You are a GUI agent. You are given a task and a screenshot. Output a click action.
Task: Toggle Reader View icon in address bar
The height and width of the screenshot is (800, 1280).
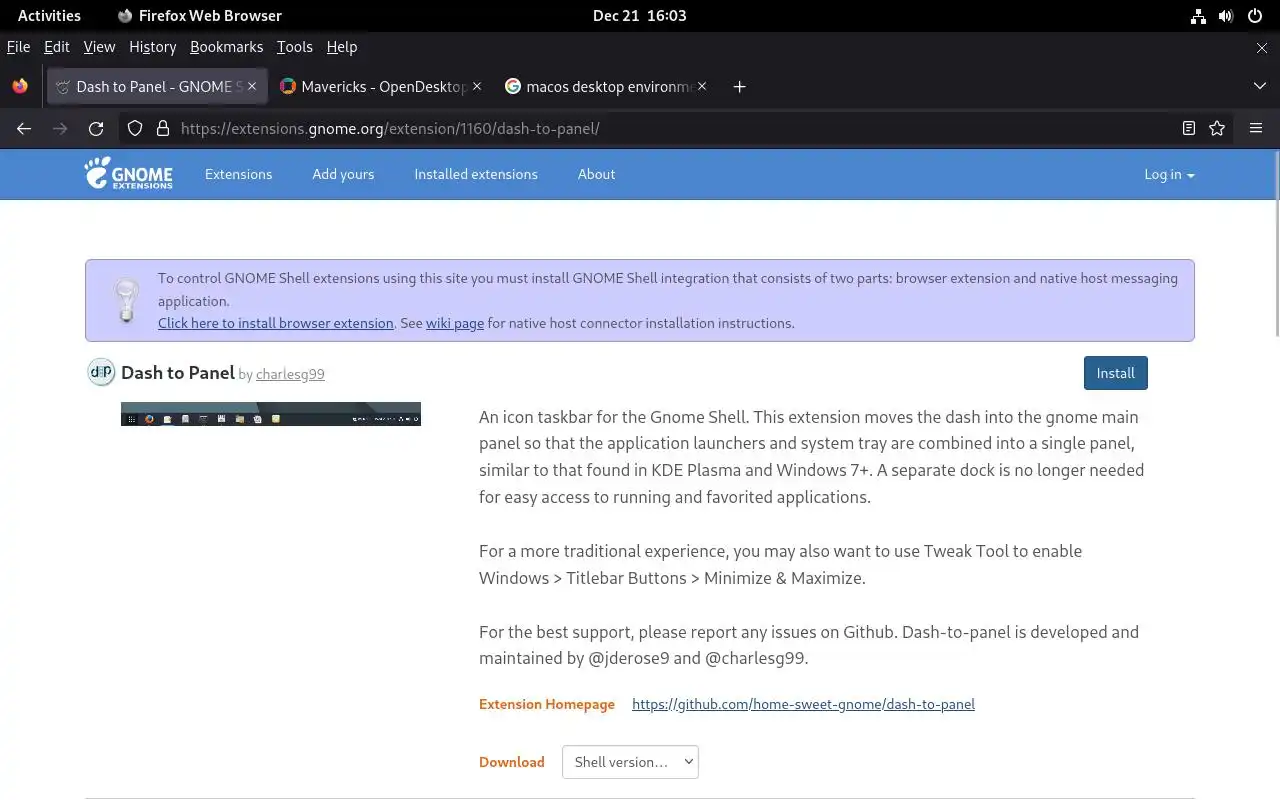1189,128
